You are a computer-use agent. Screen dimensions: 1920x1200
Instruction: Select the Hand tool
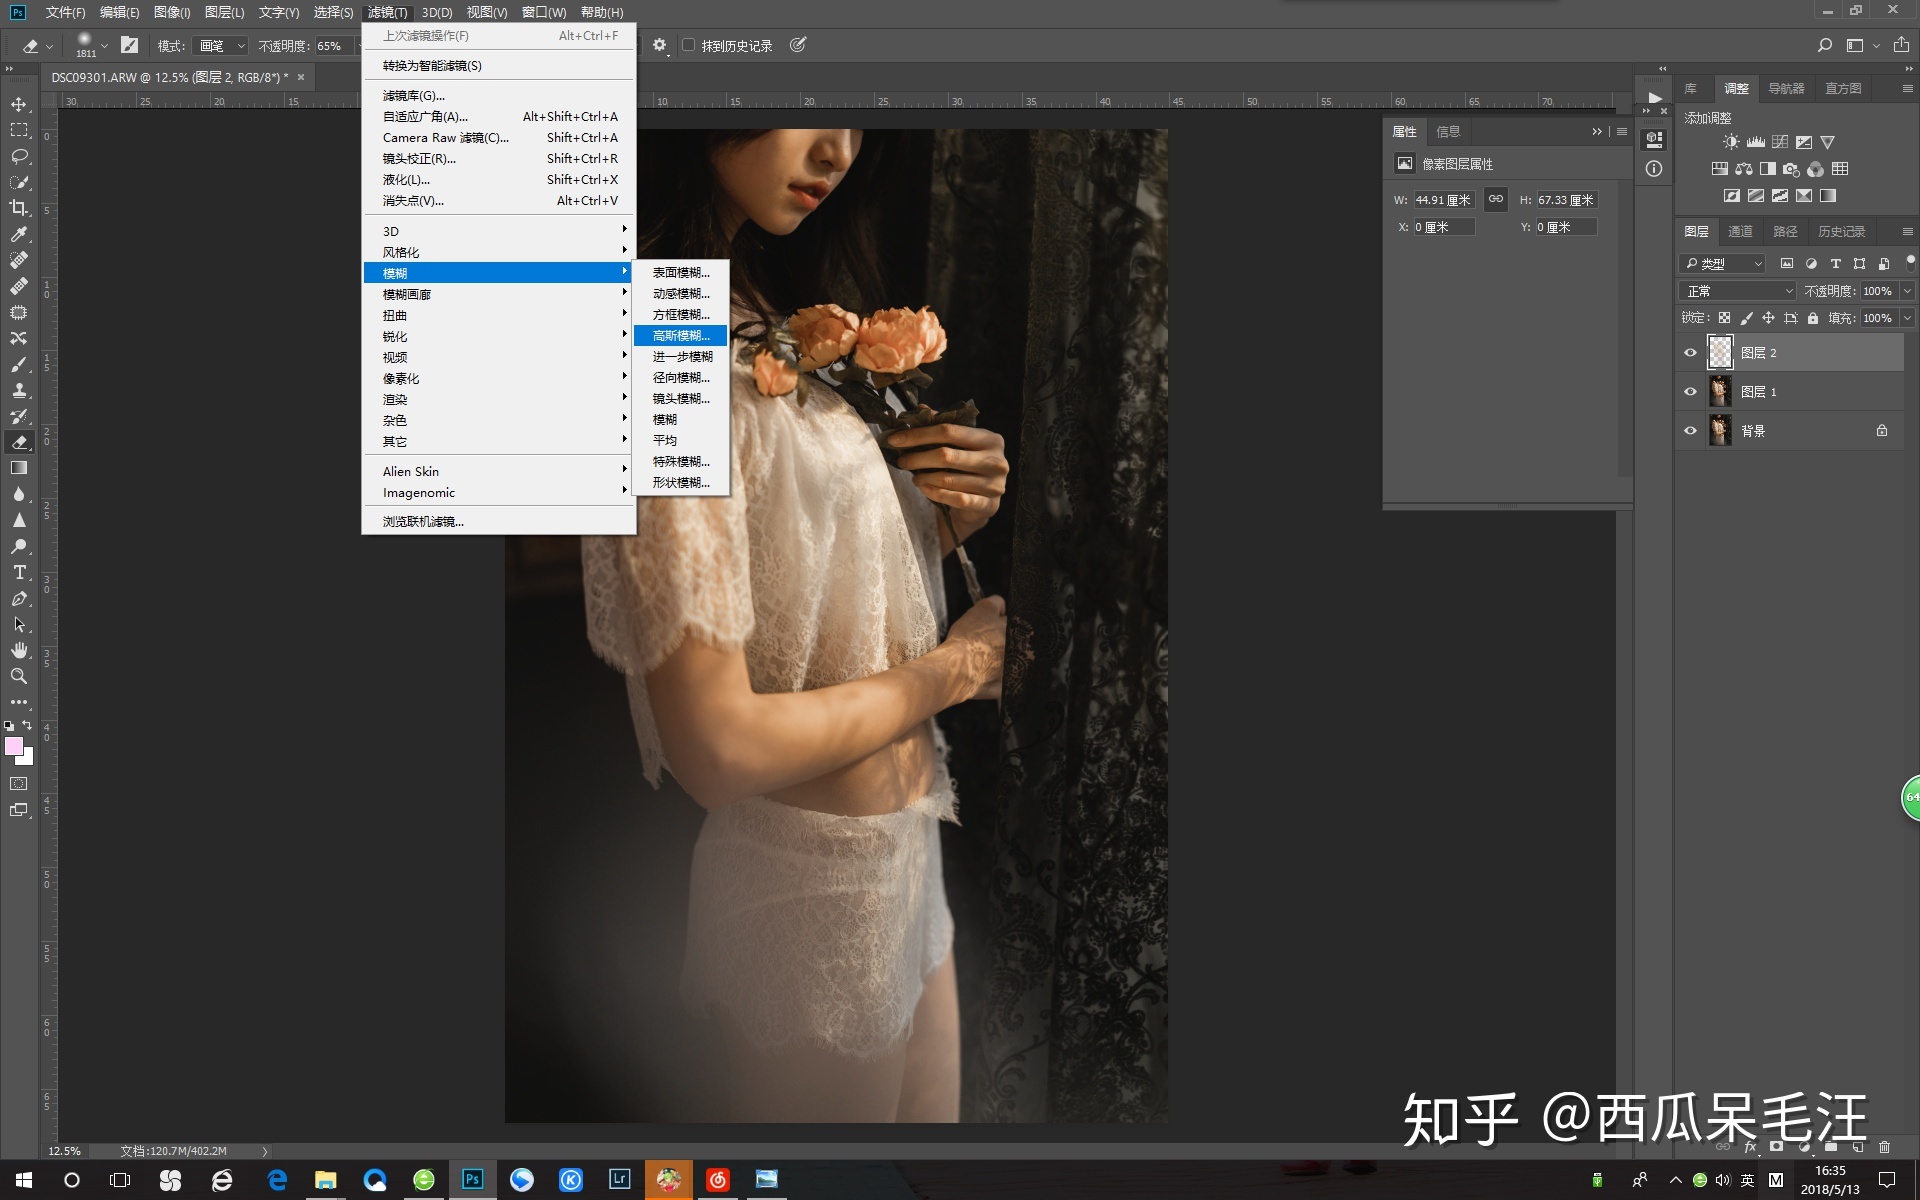(x=19, y=650)
